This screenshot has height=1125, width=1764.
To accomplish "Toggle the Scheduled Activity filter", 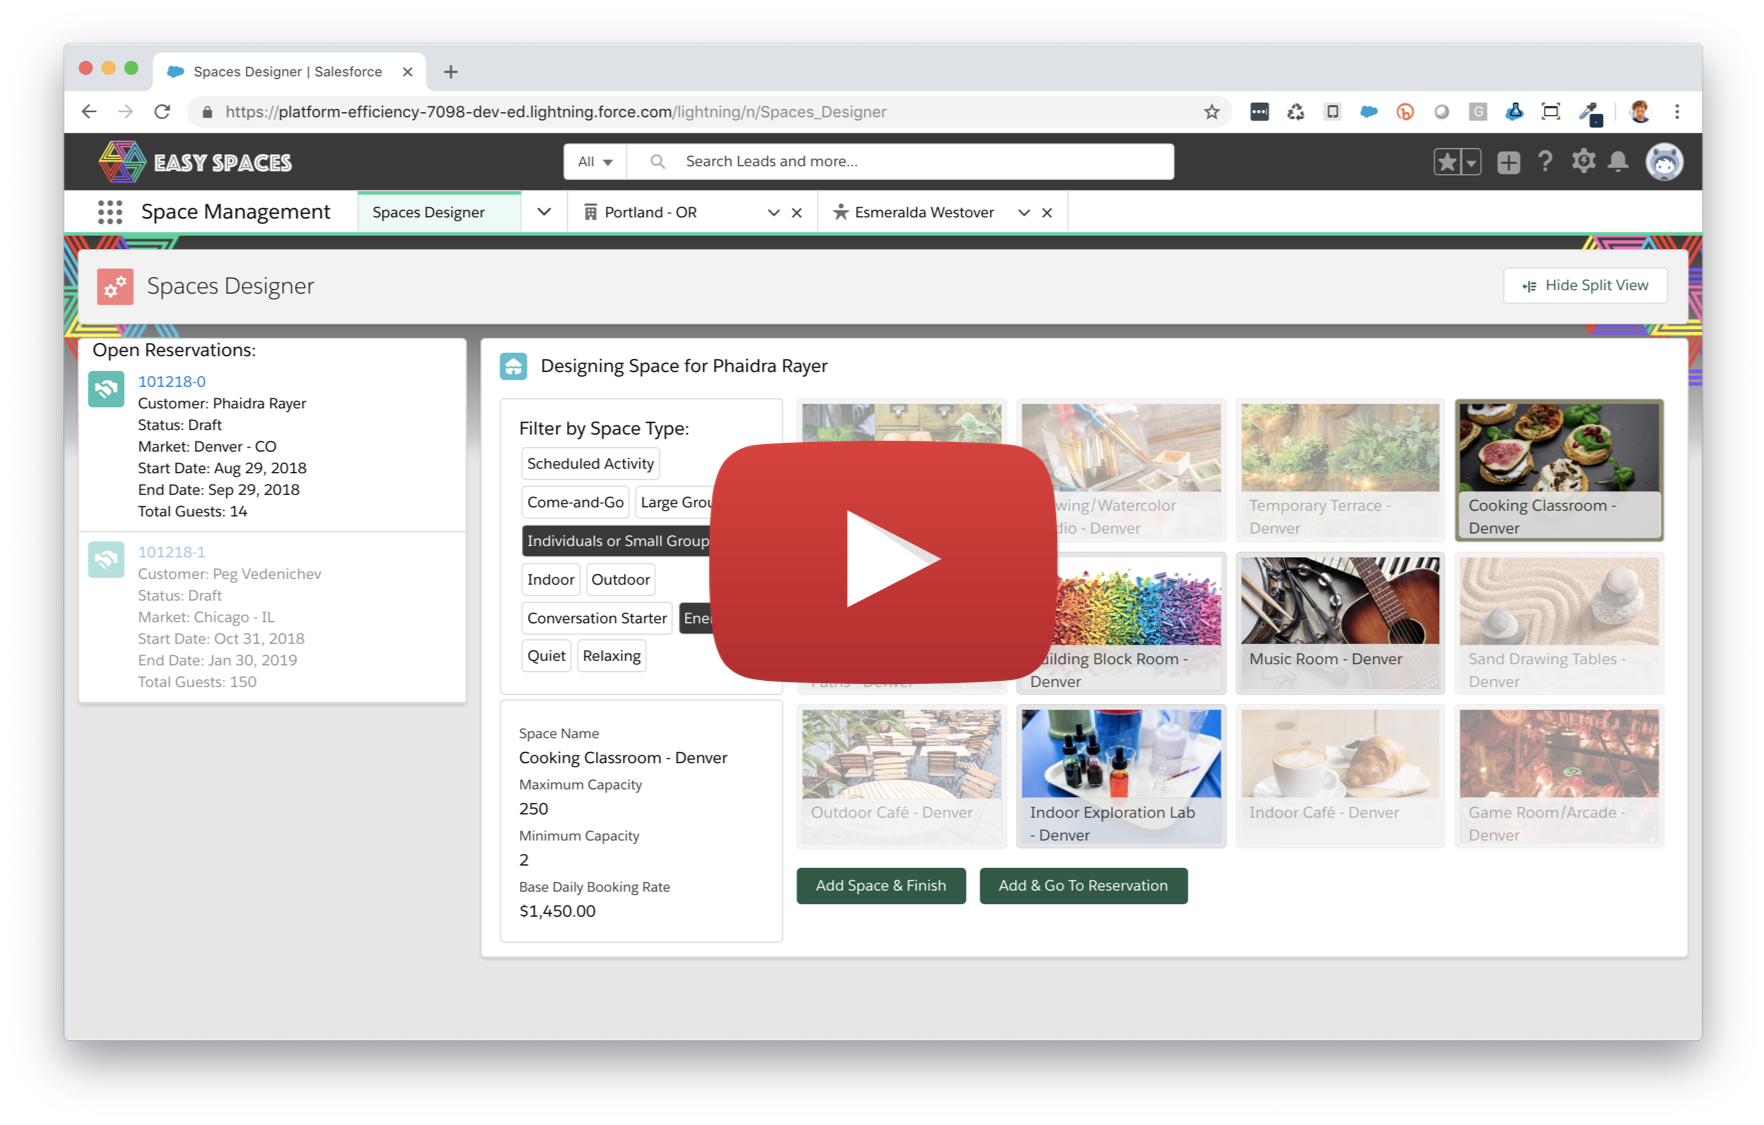I will 590,463.
